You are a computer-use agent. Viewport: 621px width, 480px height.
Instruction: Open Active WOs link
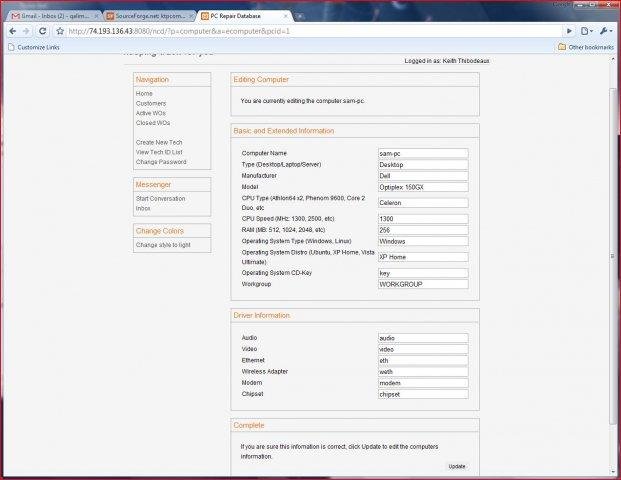pos(151,113)
